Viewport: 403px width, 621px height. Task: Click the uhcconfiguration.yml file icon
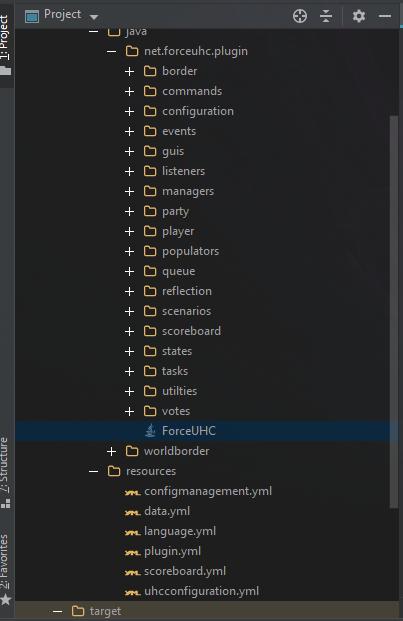click(x=132, y=592)
